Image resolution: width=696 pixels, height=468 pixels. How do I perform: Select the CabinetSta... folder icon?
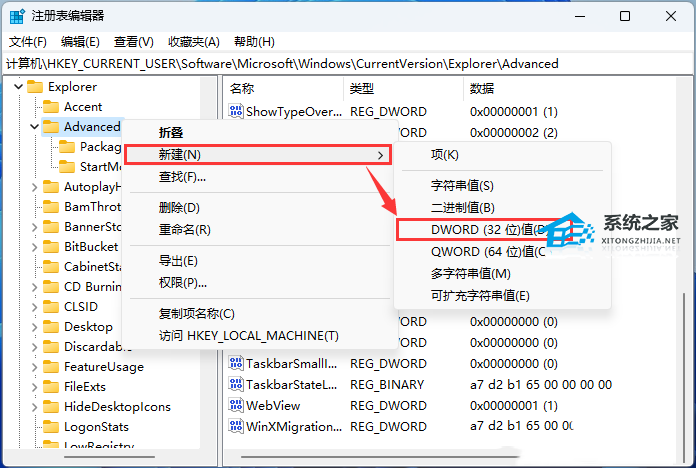click(51, 266)
